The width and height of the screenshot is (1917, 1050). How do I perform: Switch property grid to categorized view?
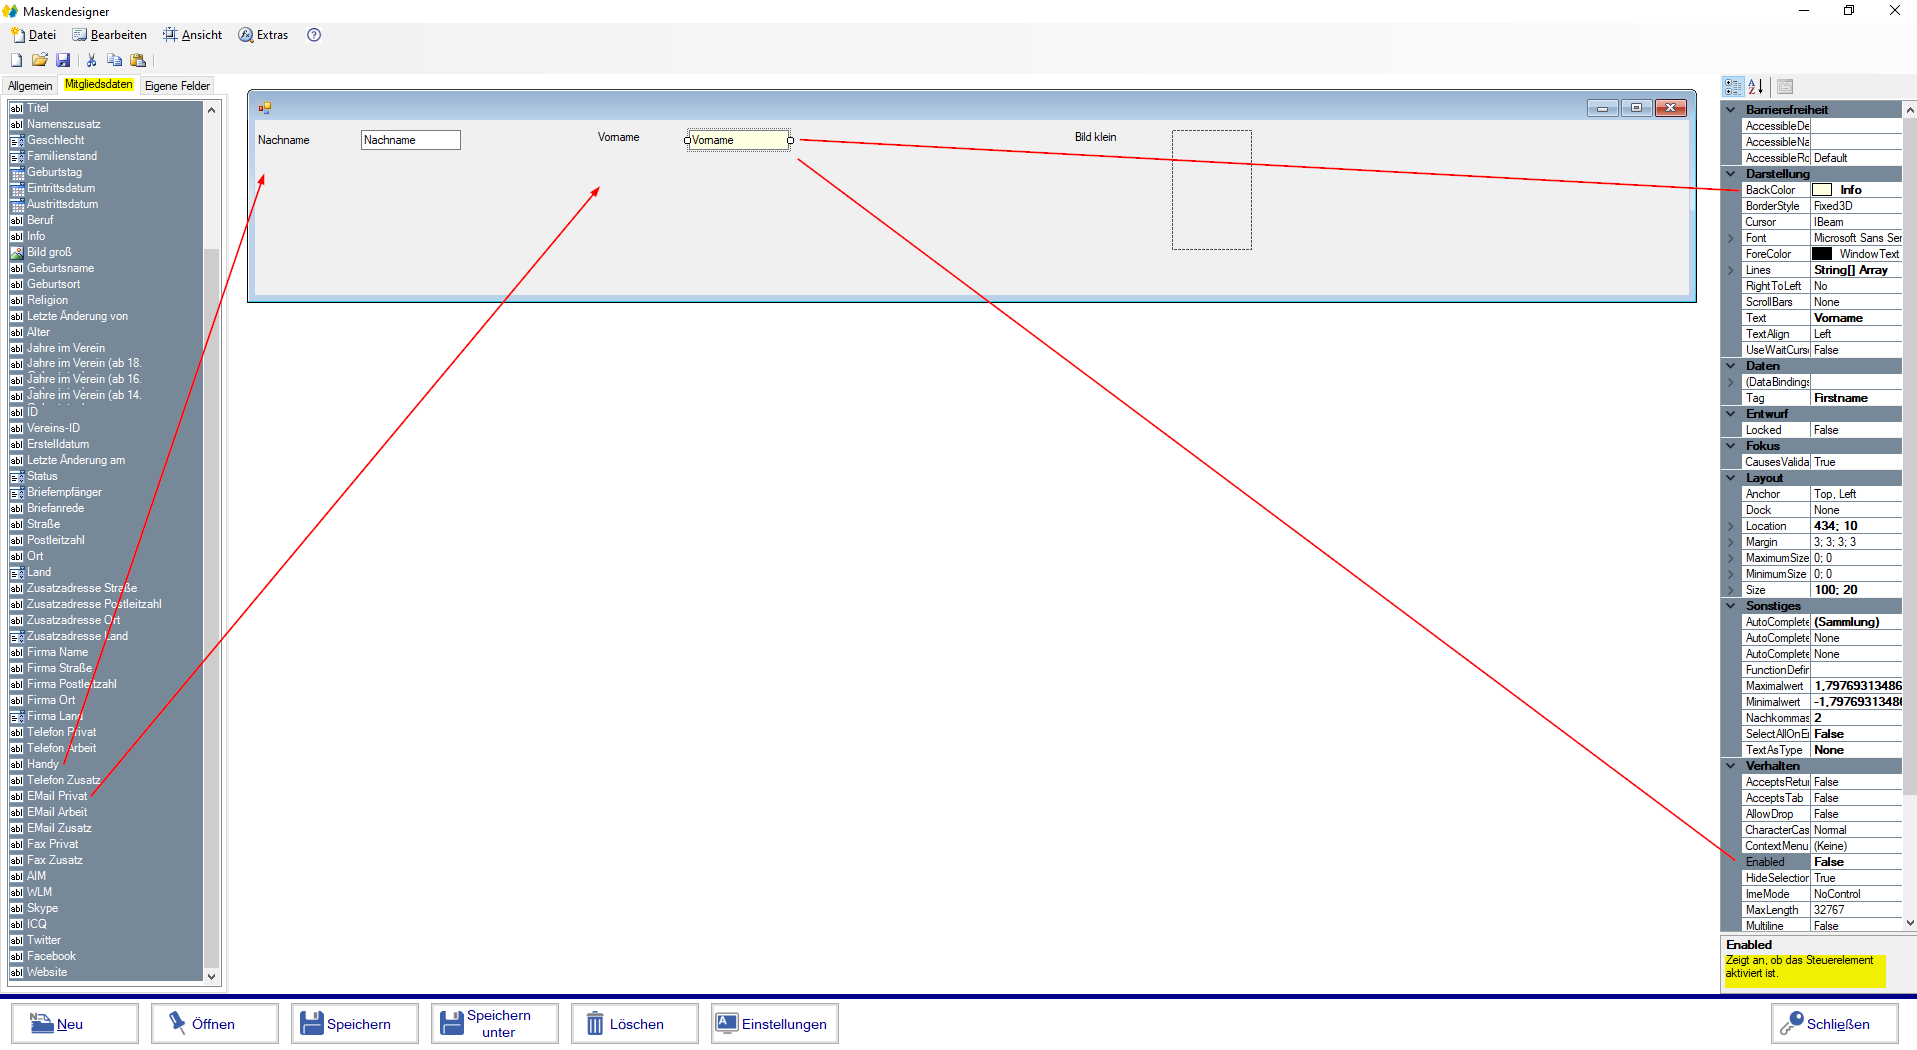[x=1733, y=87]
